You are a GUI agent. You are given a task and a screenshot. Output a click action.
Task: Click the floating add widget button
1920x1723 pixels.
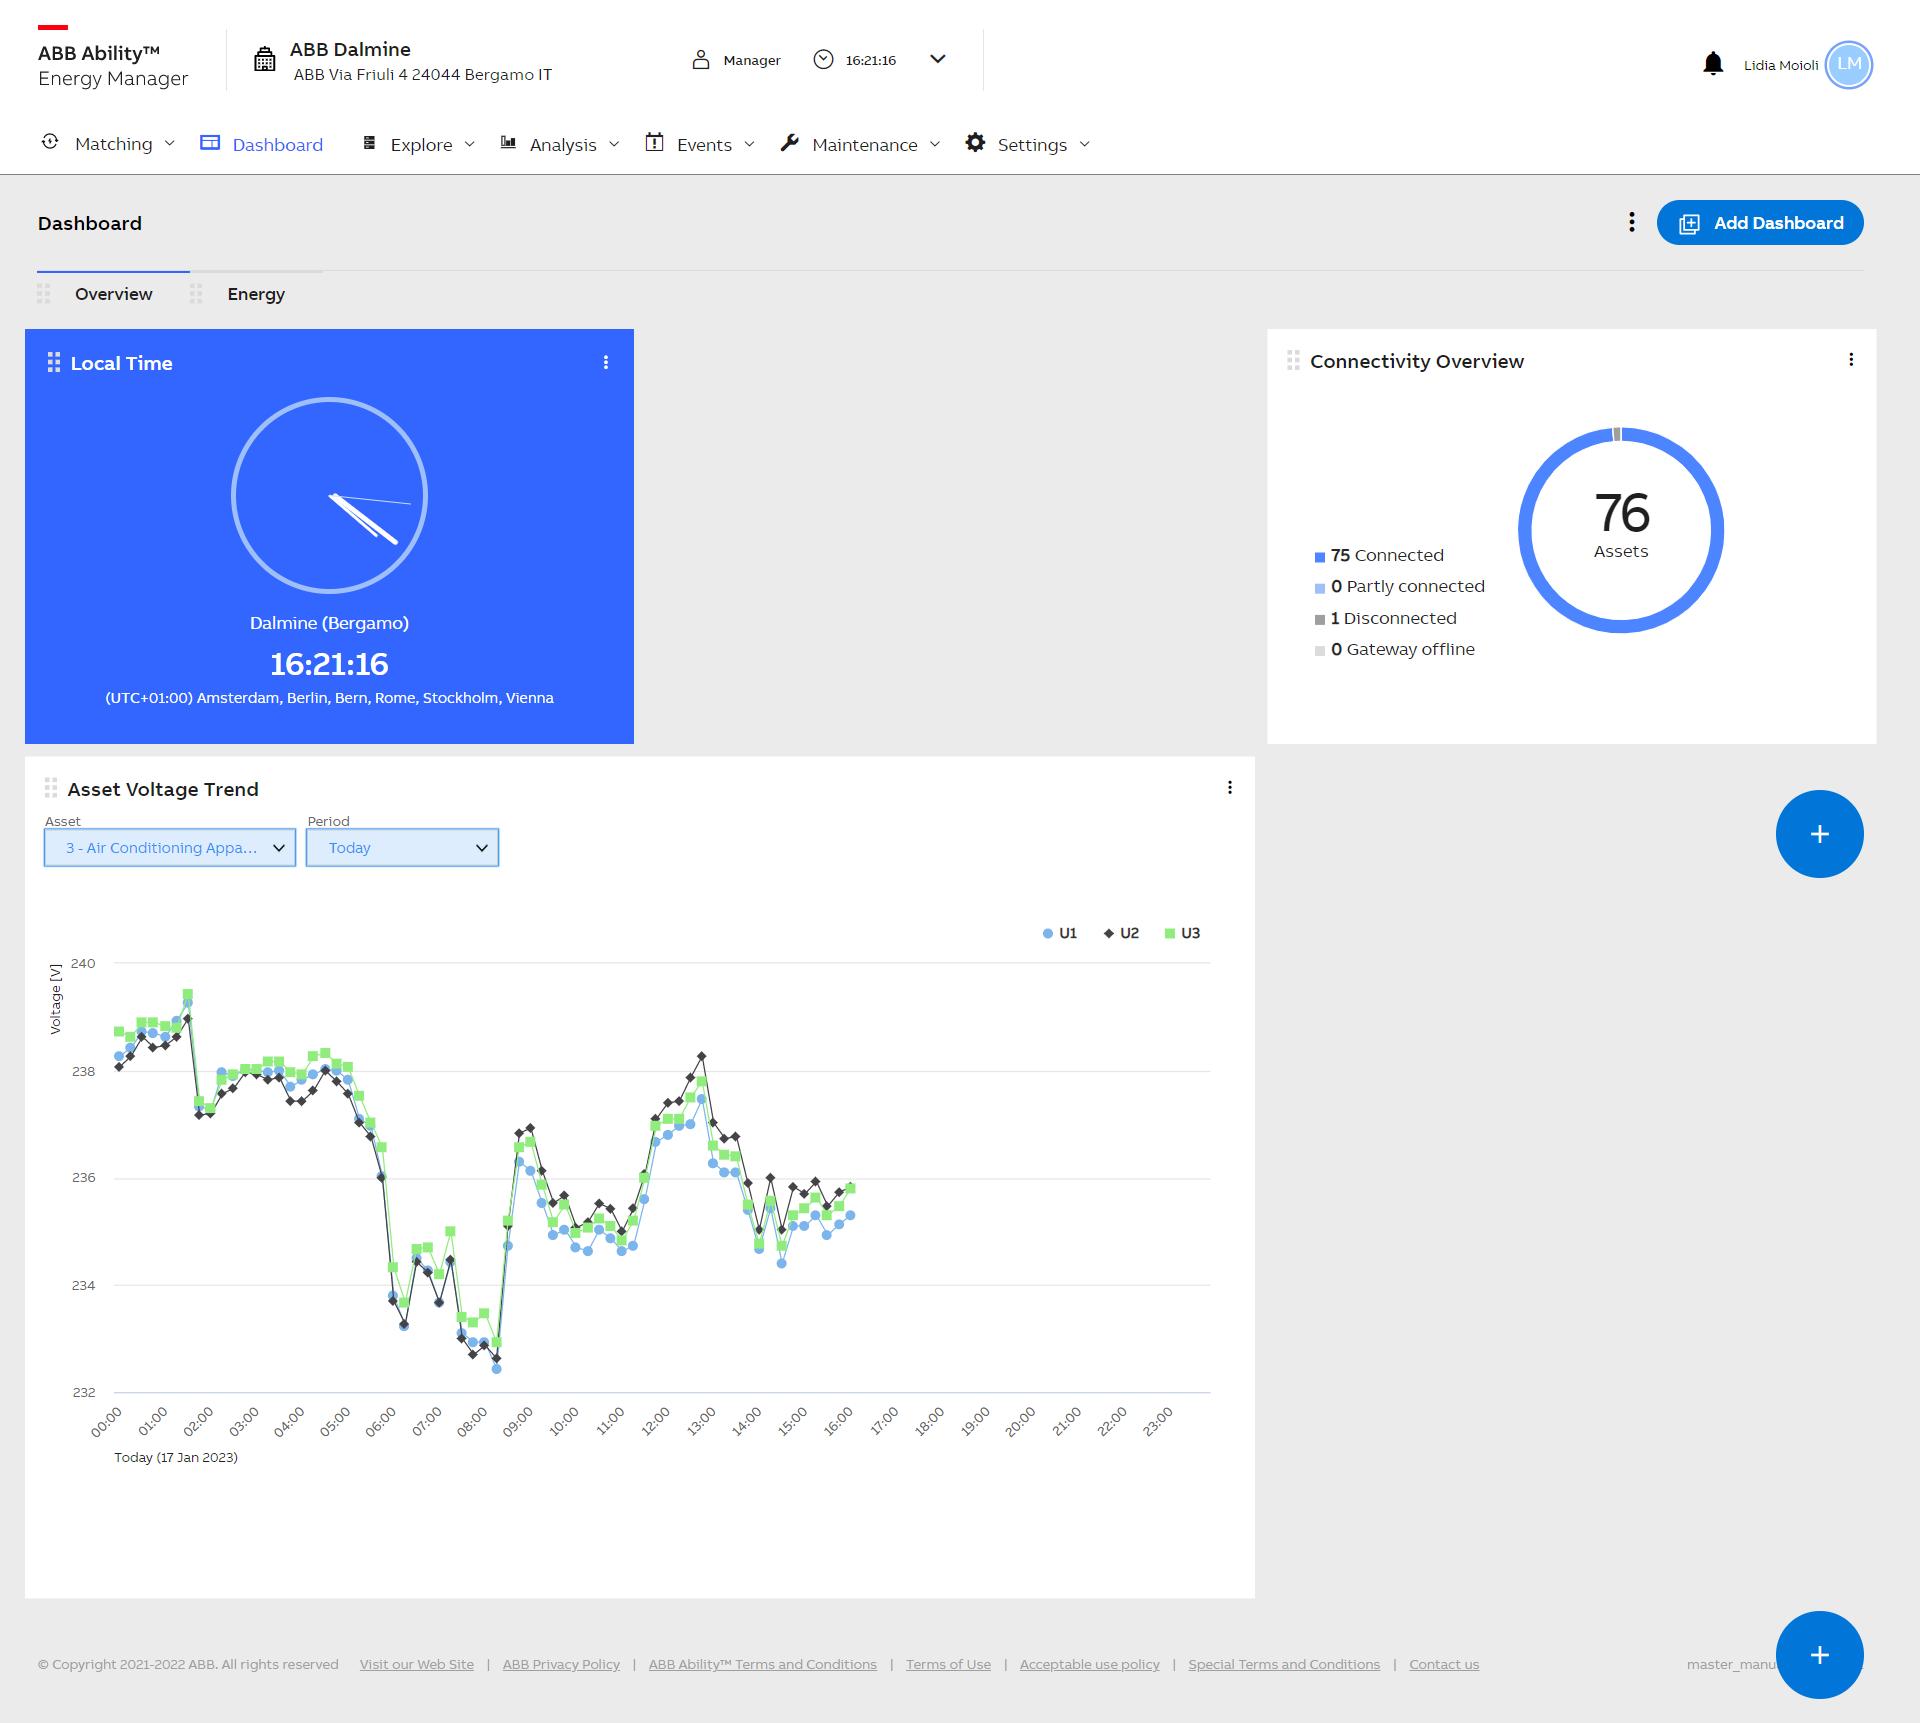(1820, 833)
